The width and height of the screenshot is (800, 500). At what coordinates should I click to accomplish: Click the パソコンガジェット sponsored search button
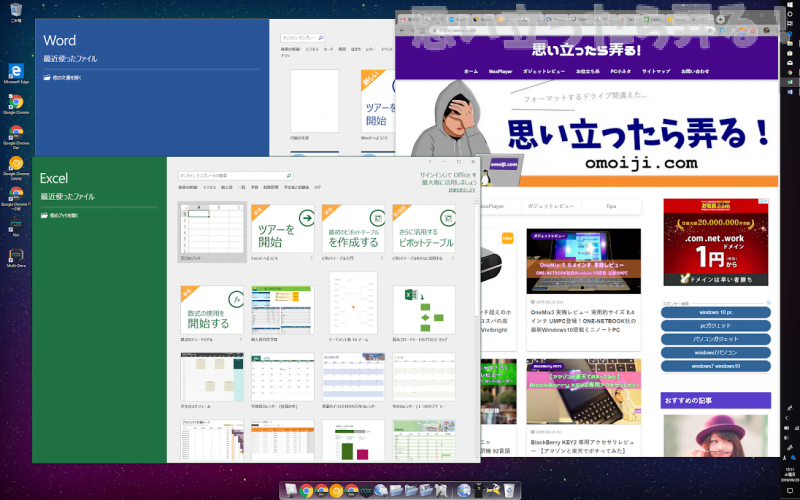pyautogui.click(x=715, y=339)
